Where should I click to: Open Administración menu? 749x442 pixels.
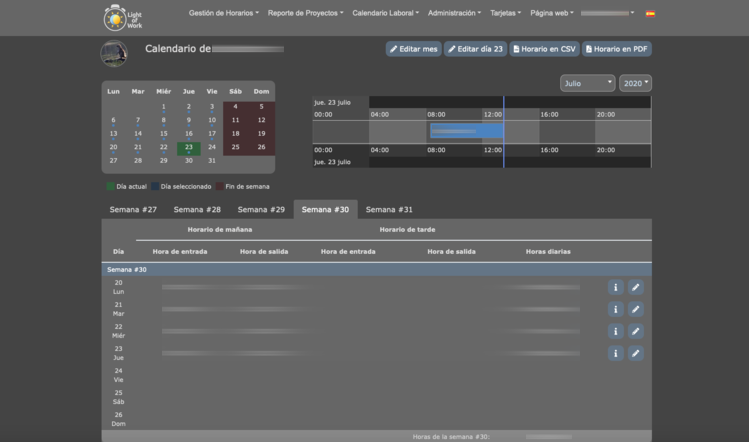[x=454, y=13]
